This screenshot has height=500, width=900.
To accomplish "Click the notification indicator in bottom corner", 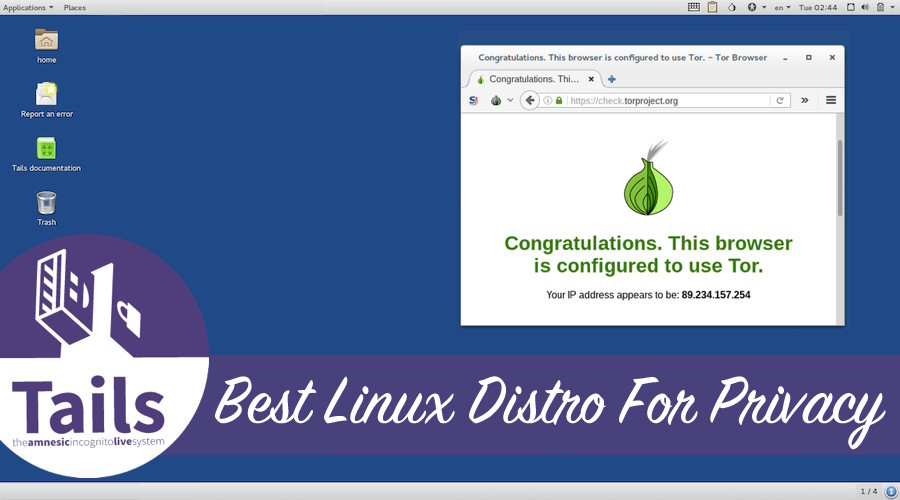I will [x=891, y=491].
